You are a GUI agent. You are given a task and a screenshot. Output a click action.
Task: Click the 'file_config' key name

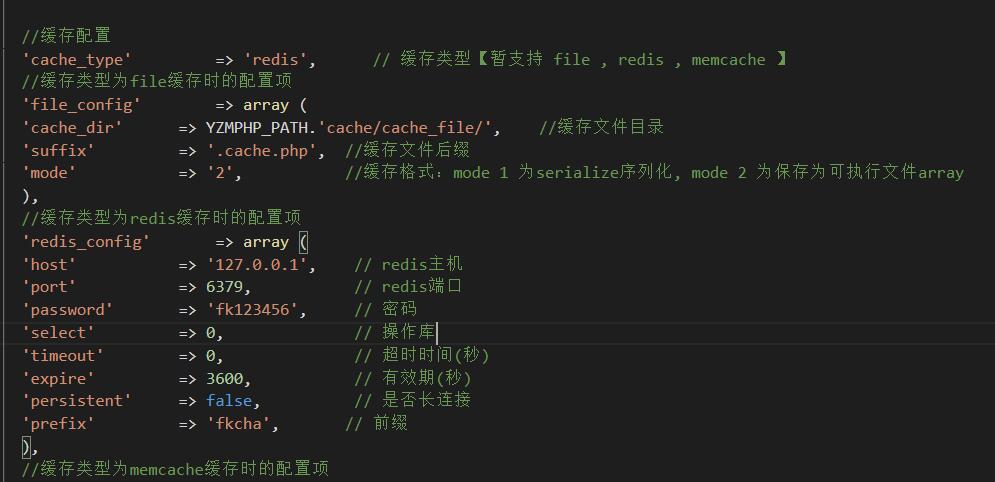click(x=81, y=105)
